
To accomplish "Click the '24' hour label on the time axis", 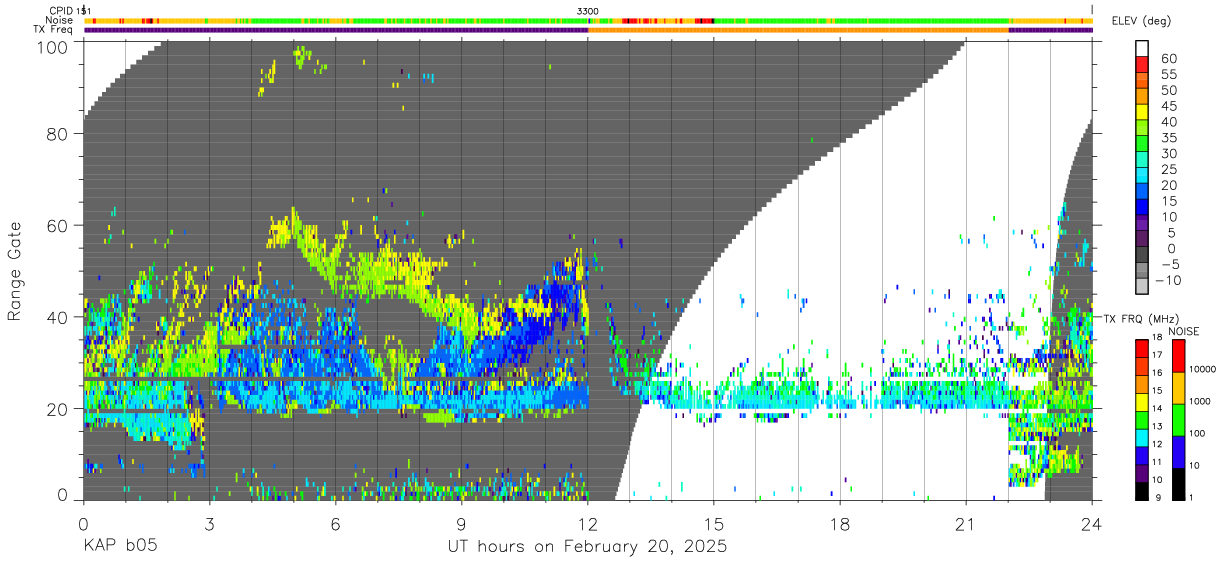I will 1092,523.
